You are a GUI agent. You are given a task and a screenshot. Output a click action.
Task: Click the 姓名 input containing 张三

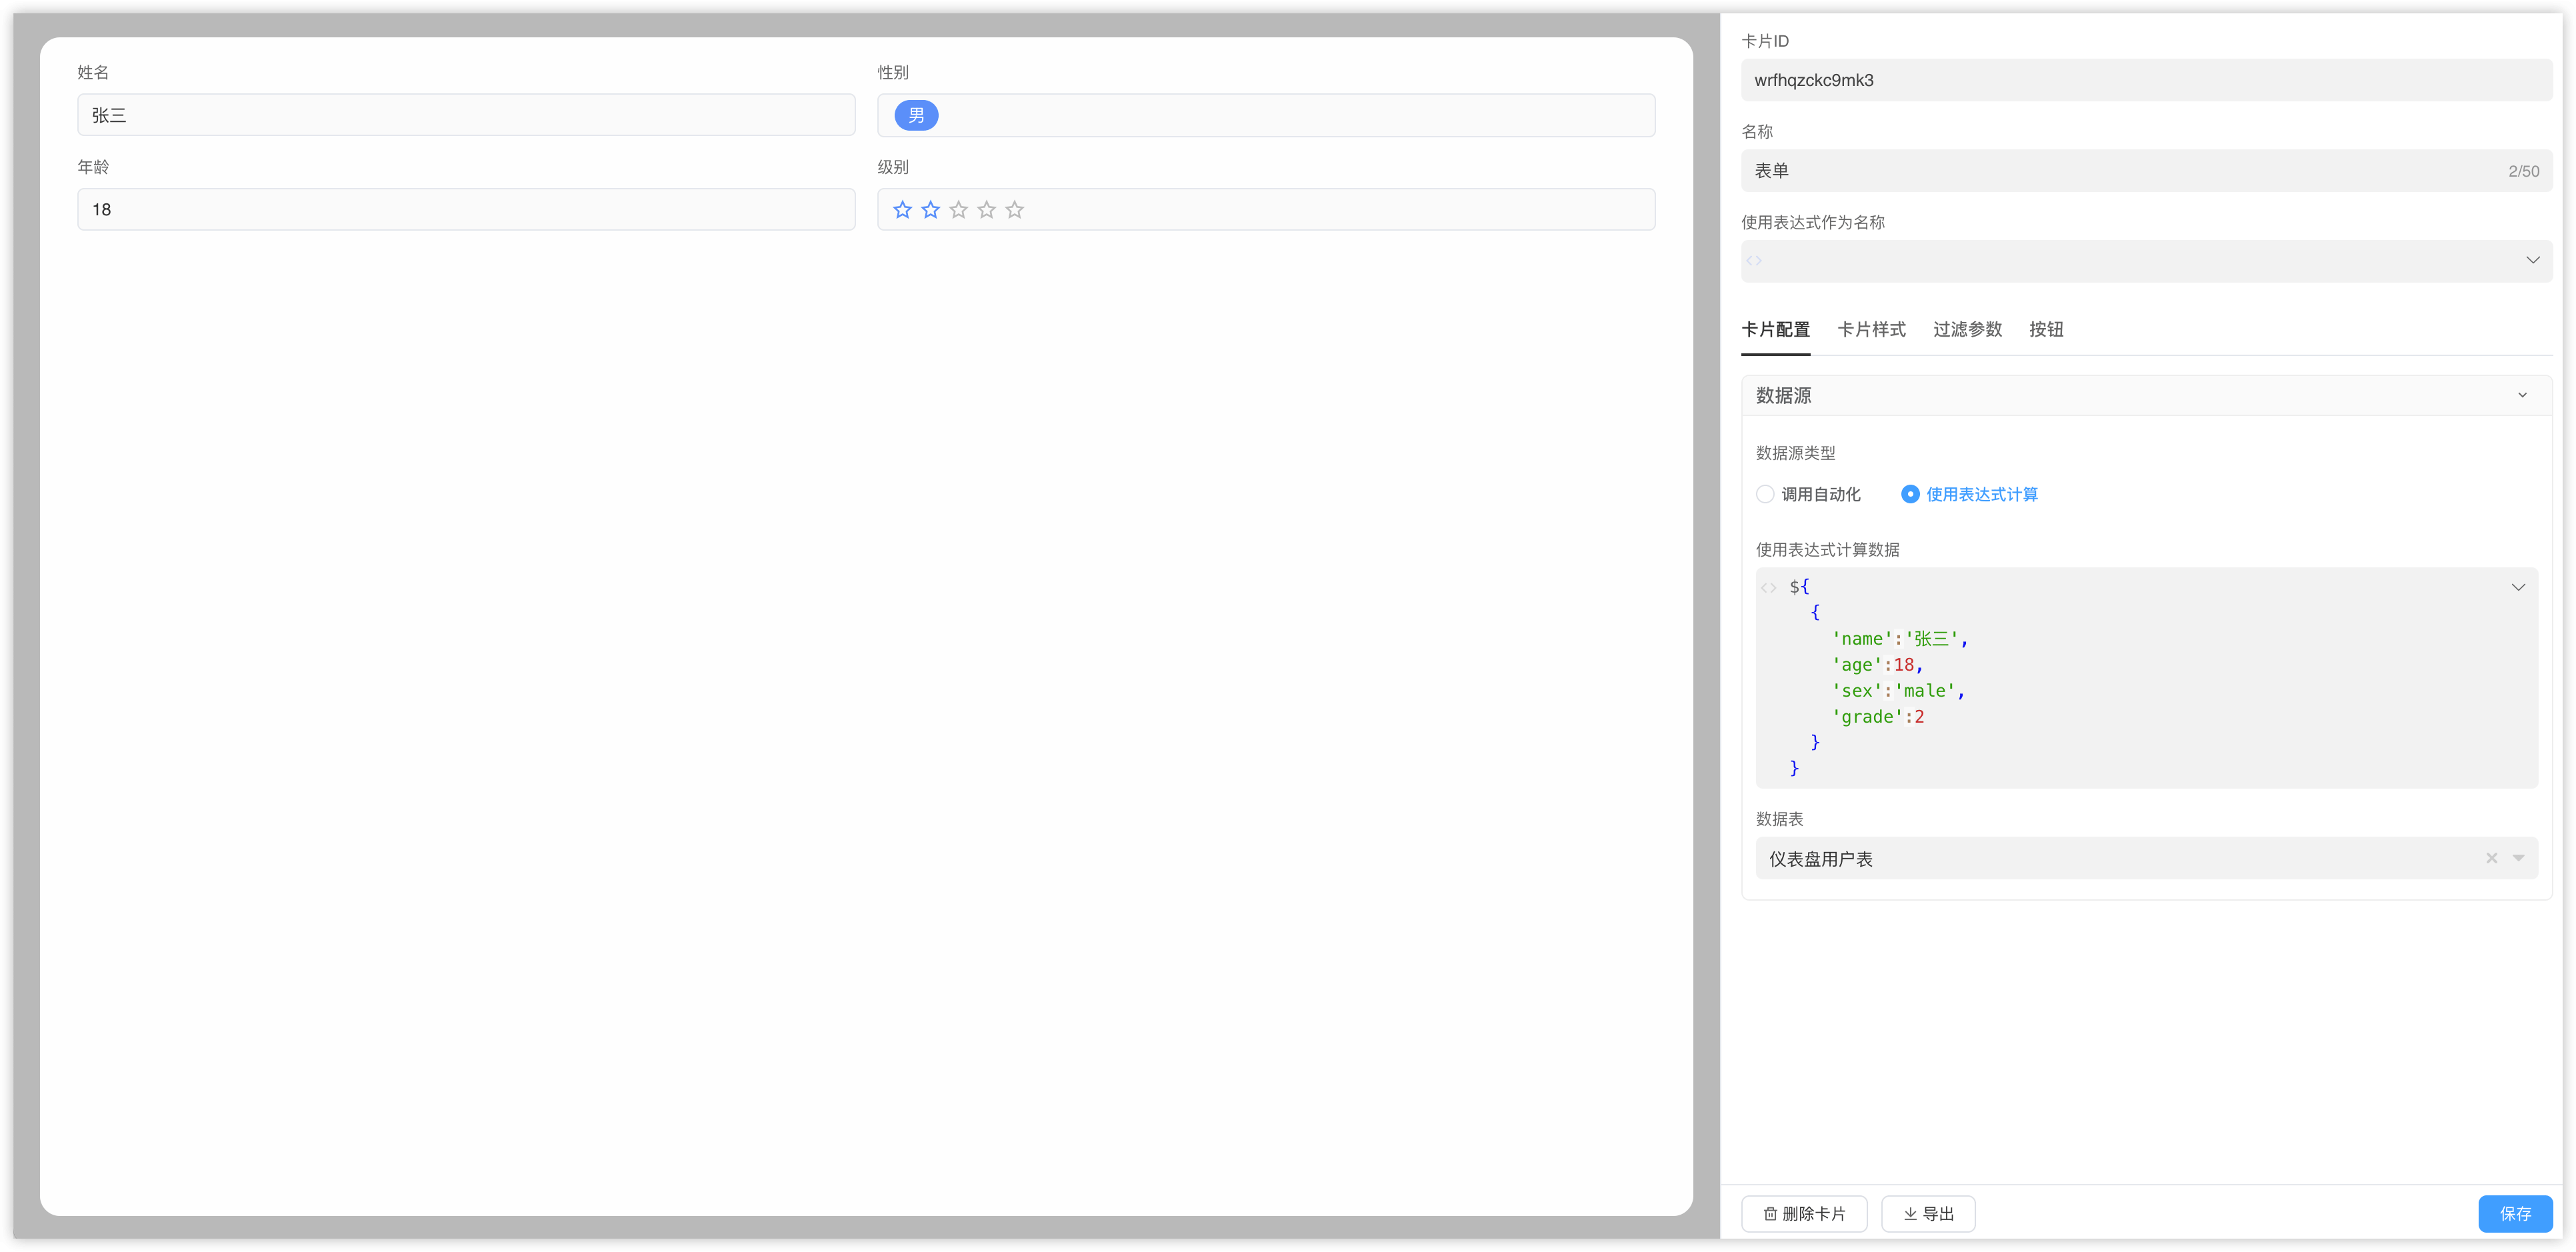pos(465,115)
